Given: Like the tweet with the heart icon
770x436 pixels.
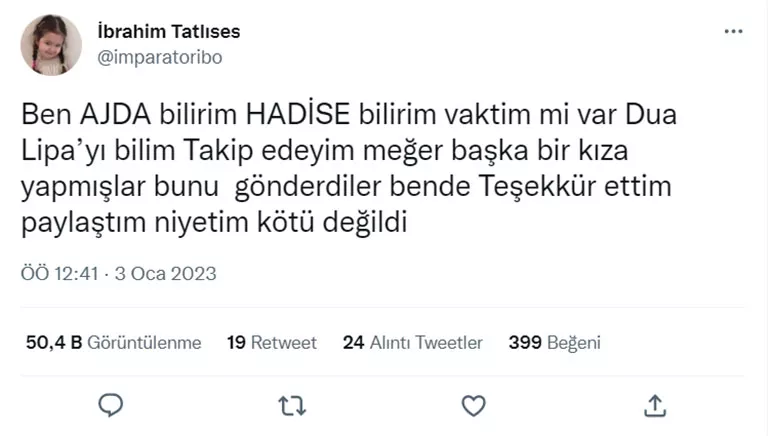Looking at the screenshot, I should 472,403.
